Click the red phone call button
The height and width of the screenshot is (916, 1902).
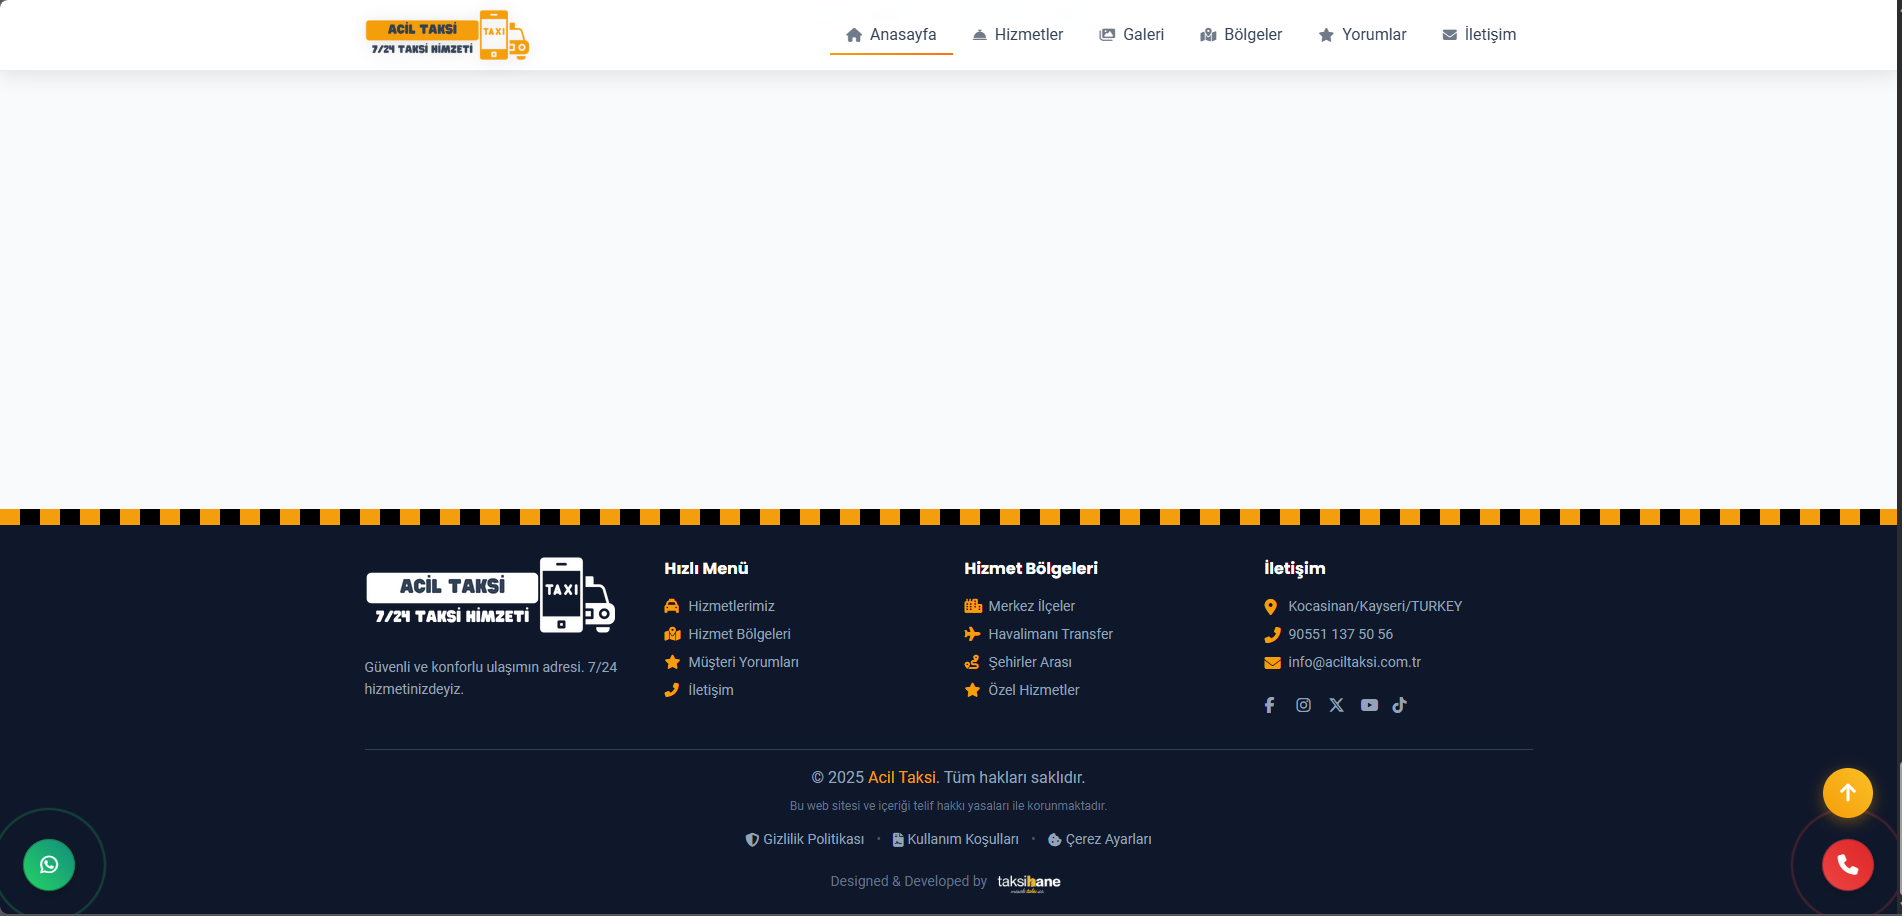tap(1847, 865)
